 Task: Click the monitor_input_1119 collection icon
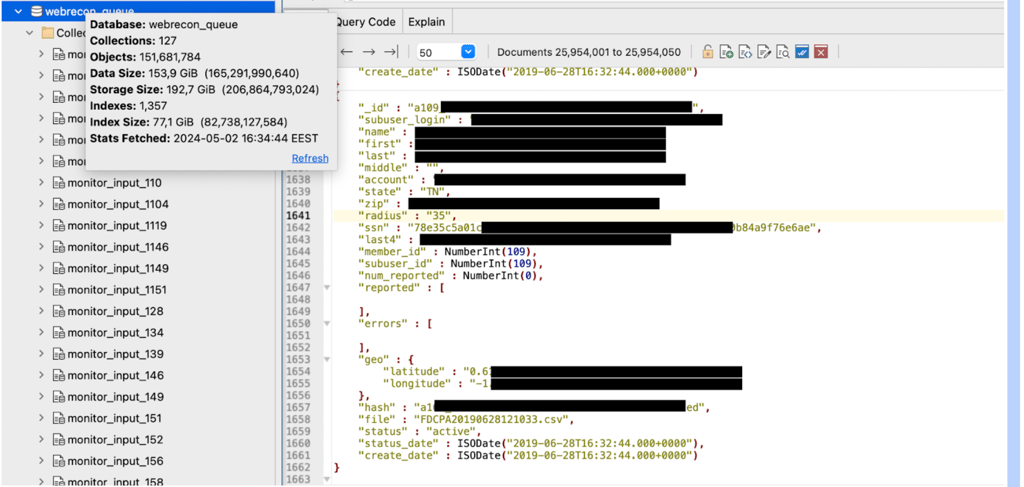[59, 226]
